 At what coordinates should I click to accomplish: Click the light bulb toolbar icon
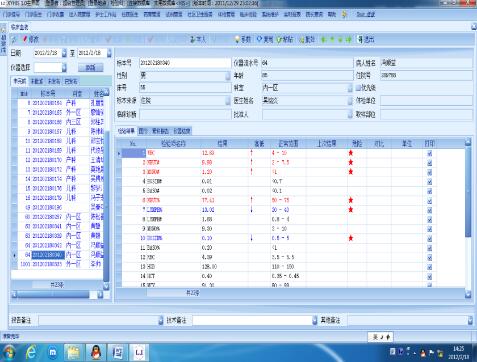coord(237,39)
